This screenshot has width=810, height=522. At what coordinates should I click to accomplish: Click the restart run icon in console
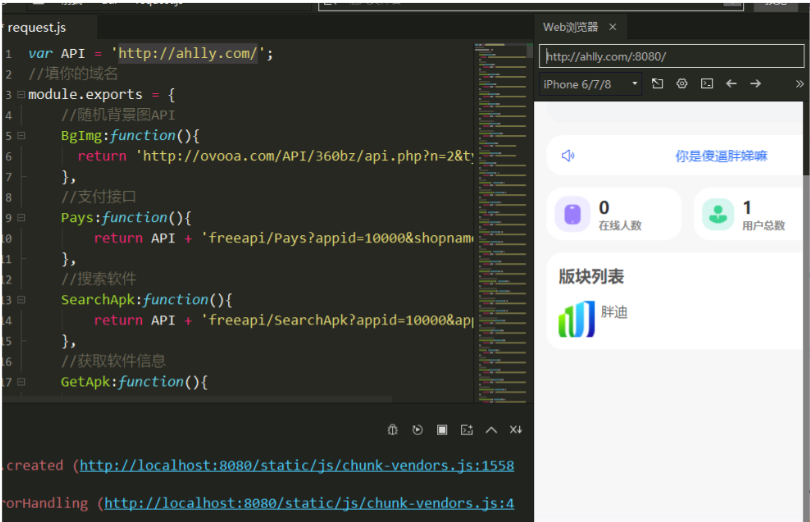[417, 430]
